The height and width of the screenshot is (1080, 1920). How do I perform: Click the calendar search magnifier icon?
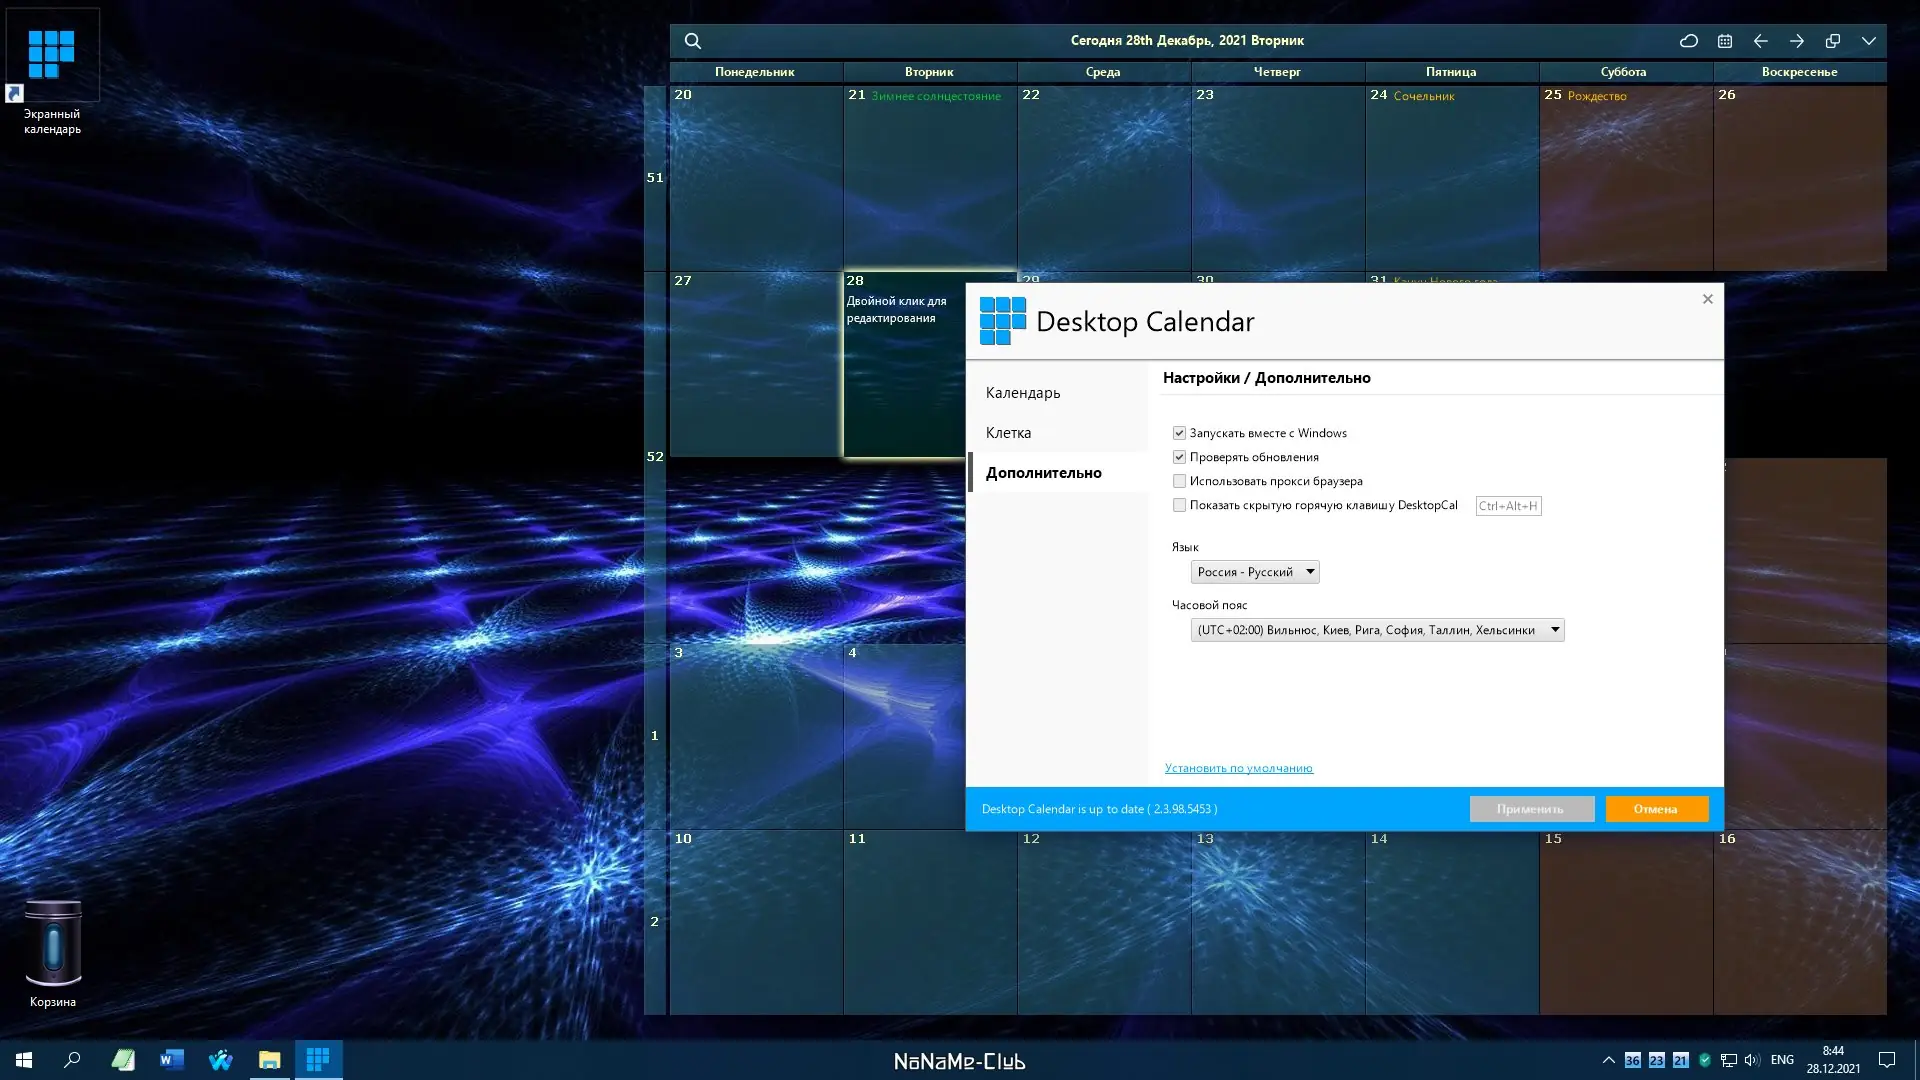click(x=692, y=41)
